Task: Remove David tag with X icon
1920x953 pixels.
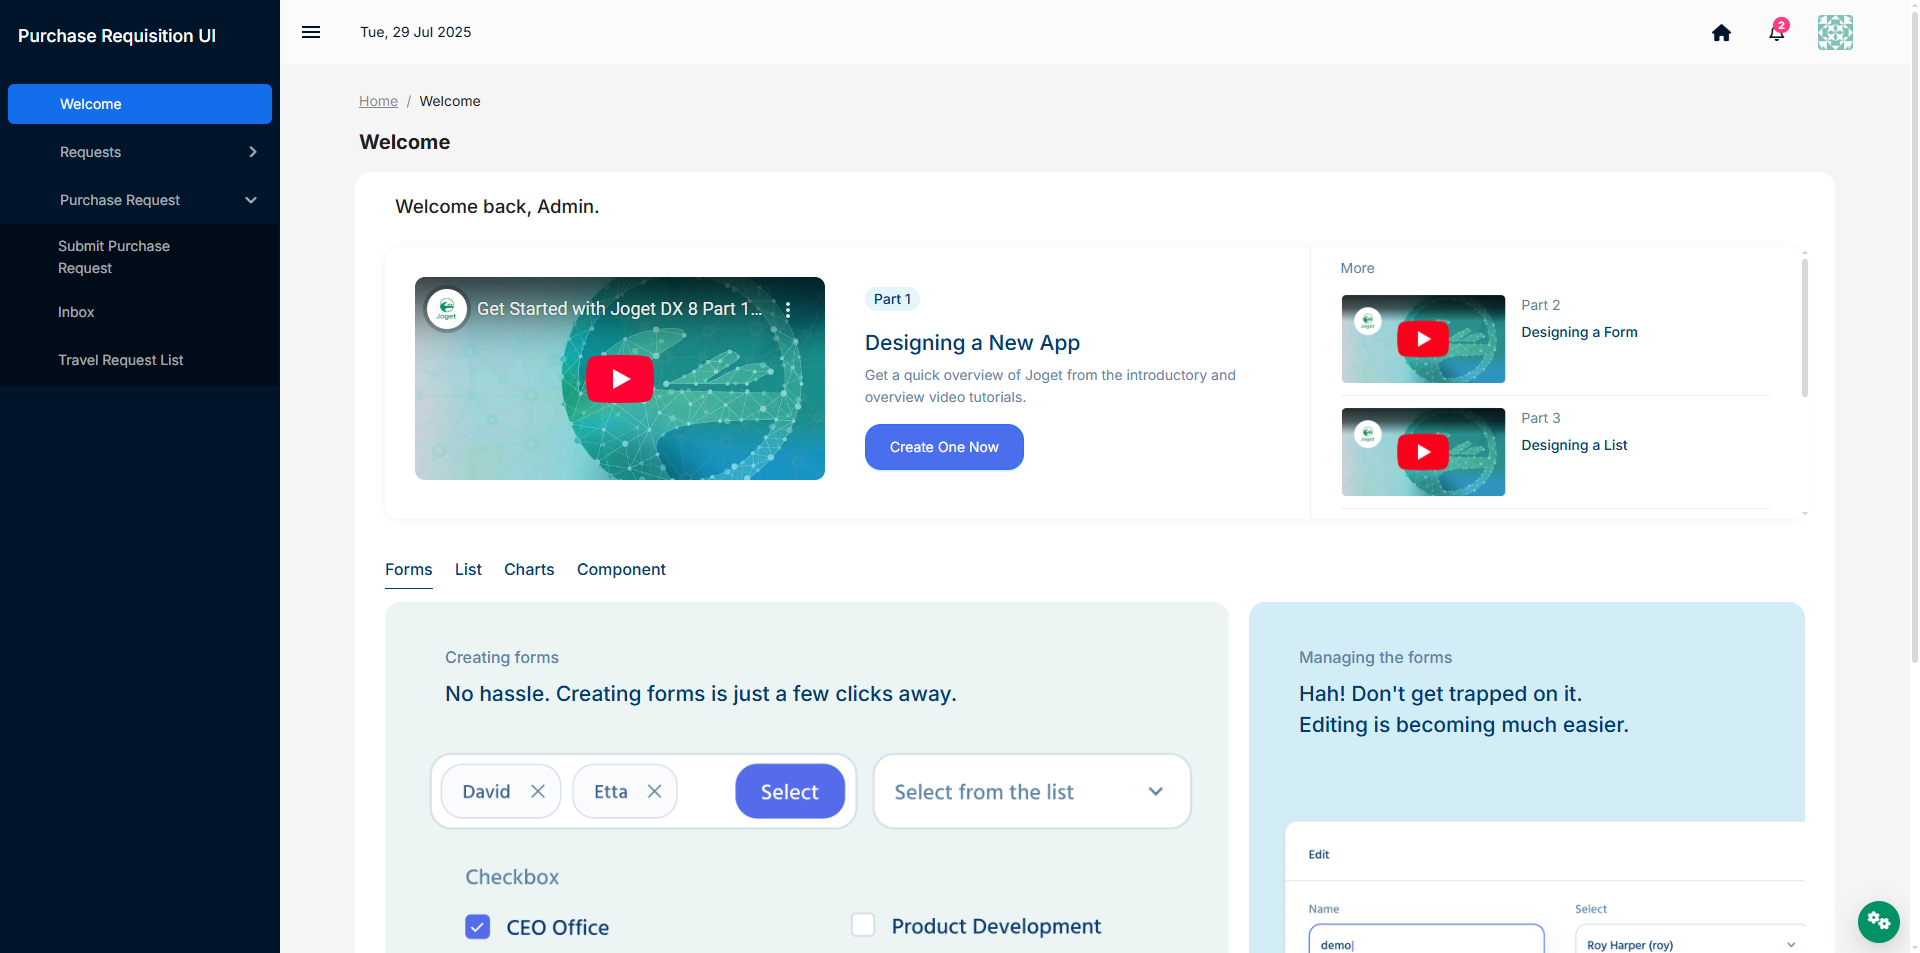Action: [538, 791]
